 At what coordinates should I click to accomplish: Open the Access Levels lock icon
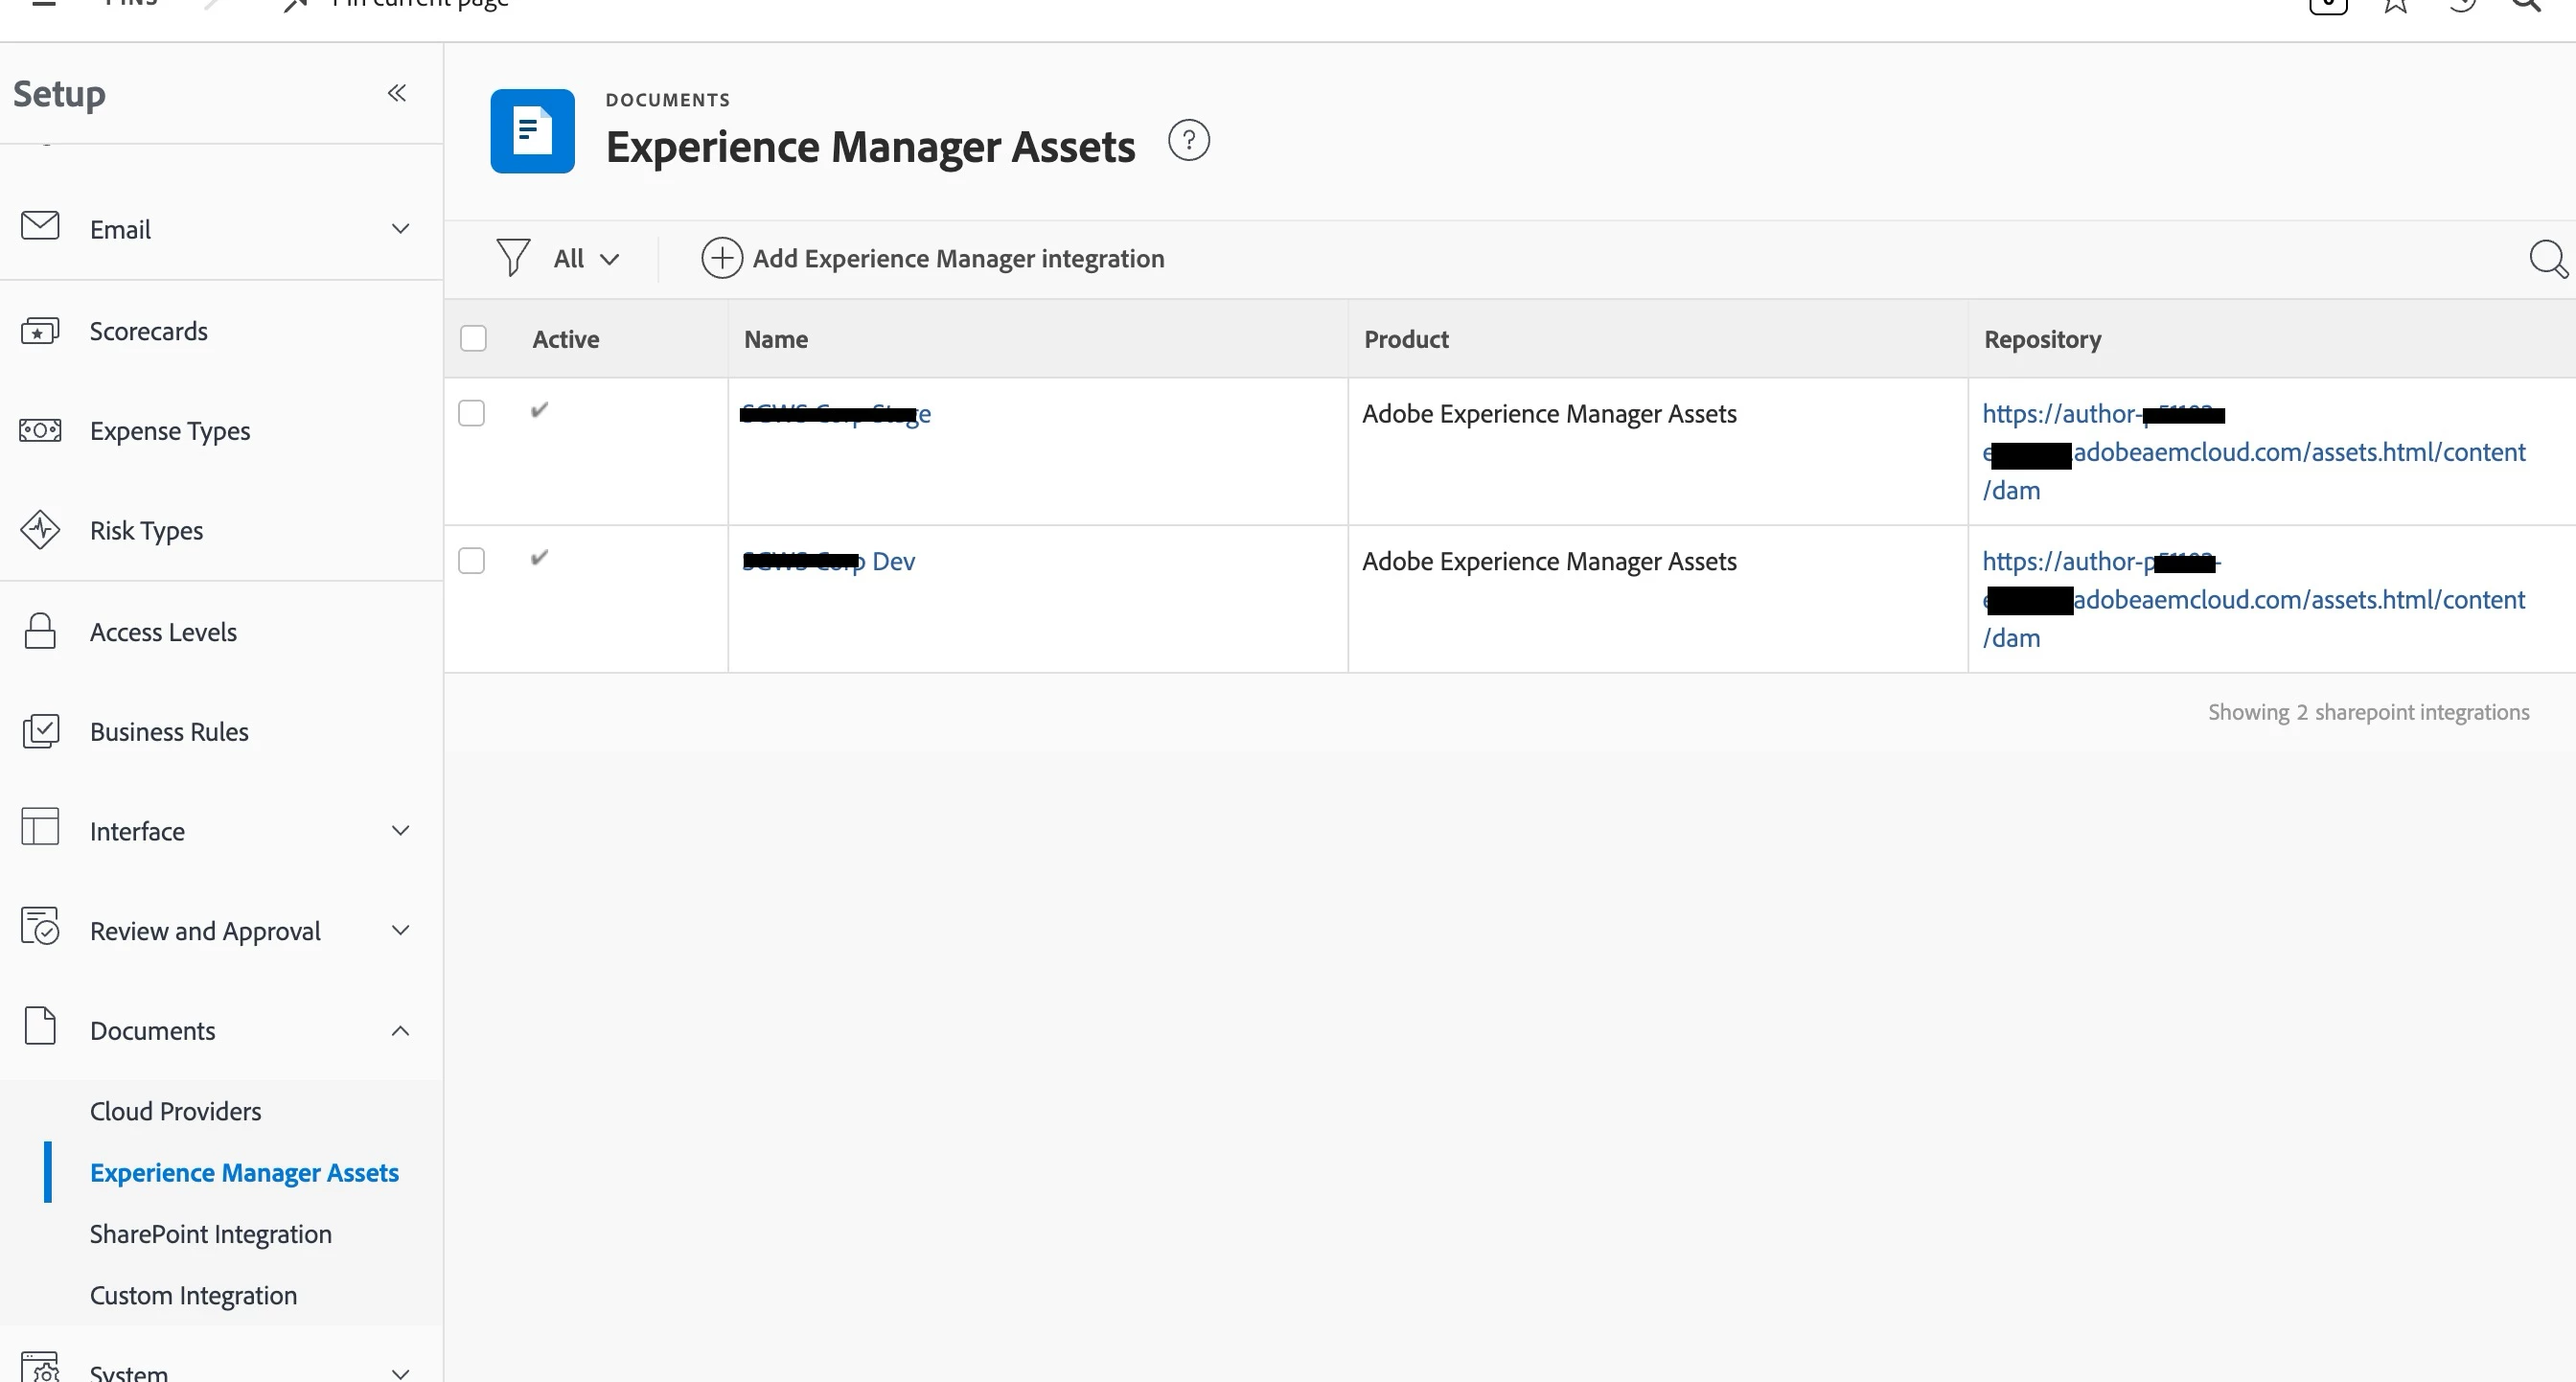(40, 632)
